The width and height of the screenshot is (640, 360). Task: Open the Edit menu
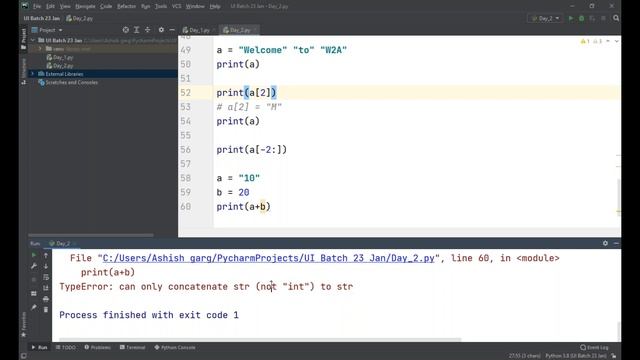50,6
